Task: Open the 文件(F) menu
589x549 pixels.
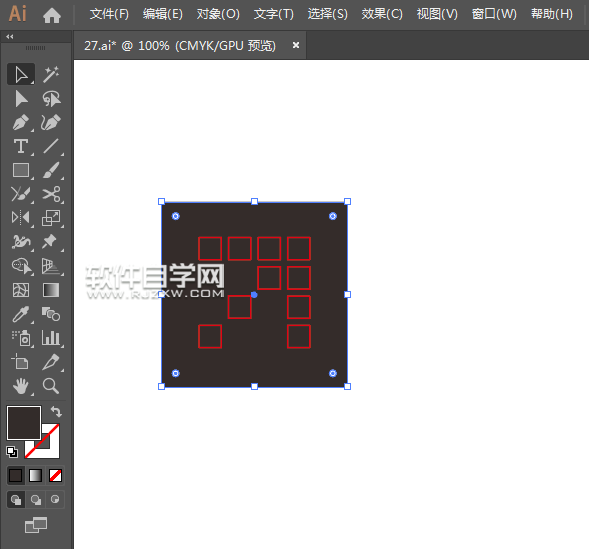Action: [109, 14]
